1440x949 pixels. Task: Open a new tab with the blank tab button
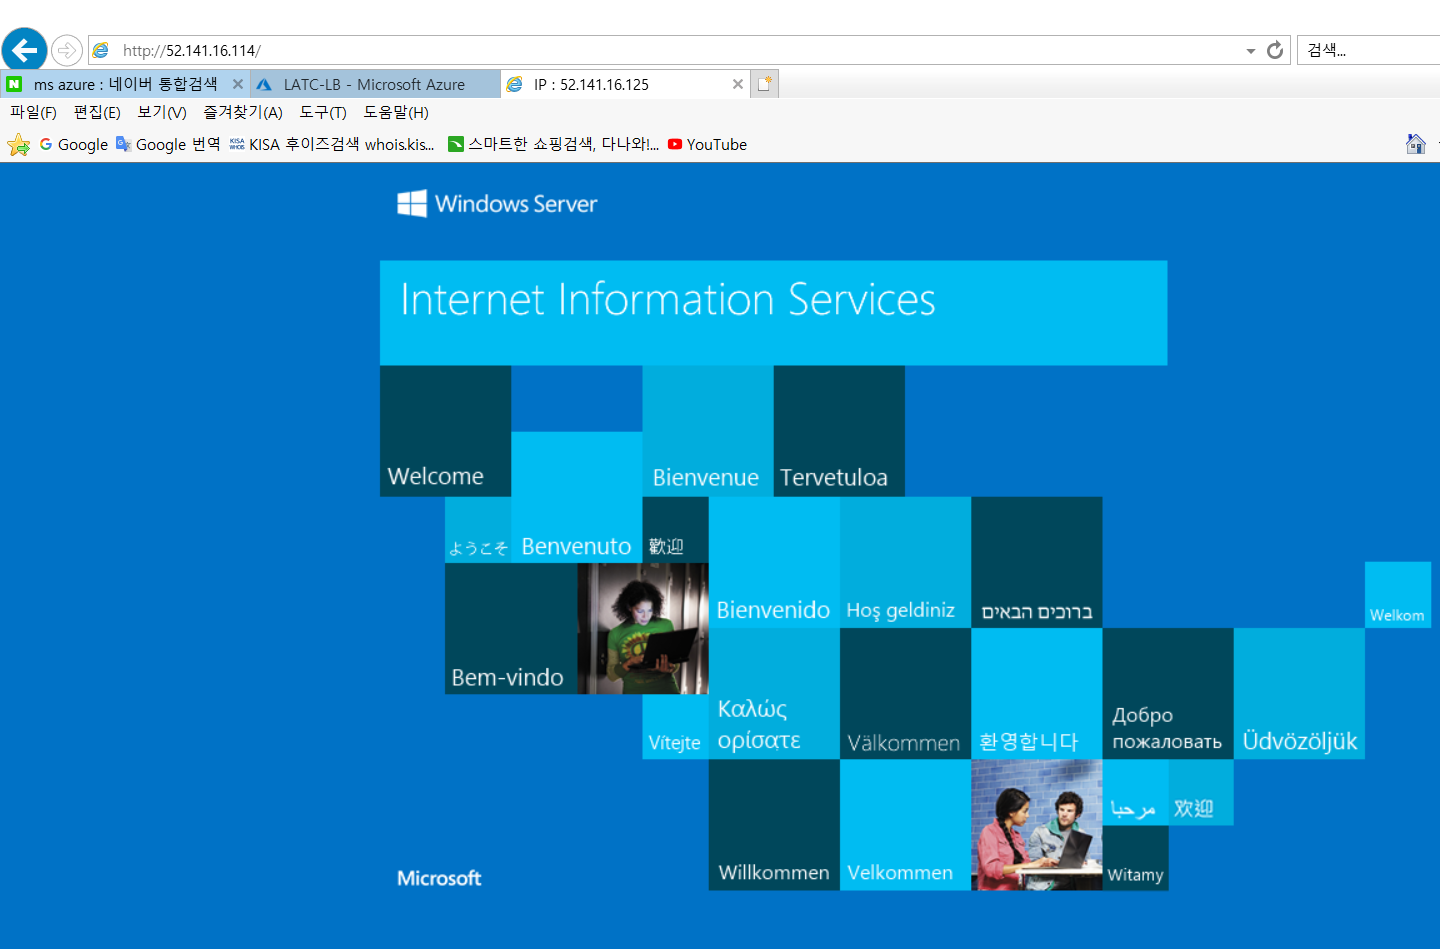(x=764, y=84)
